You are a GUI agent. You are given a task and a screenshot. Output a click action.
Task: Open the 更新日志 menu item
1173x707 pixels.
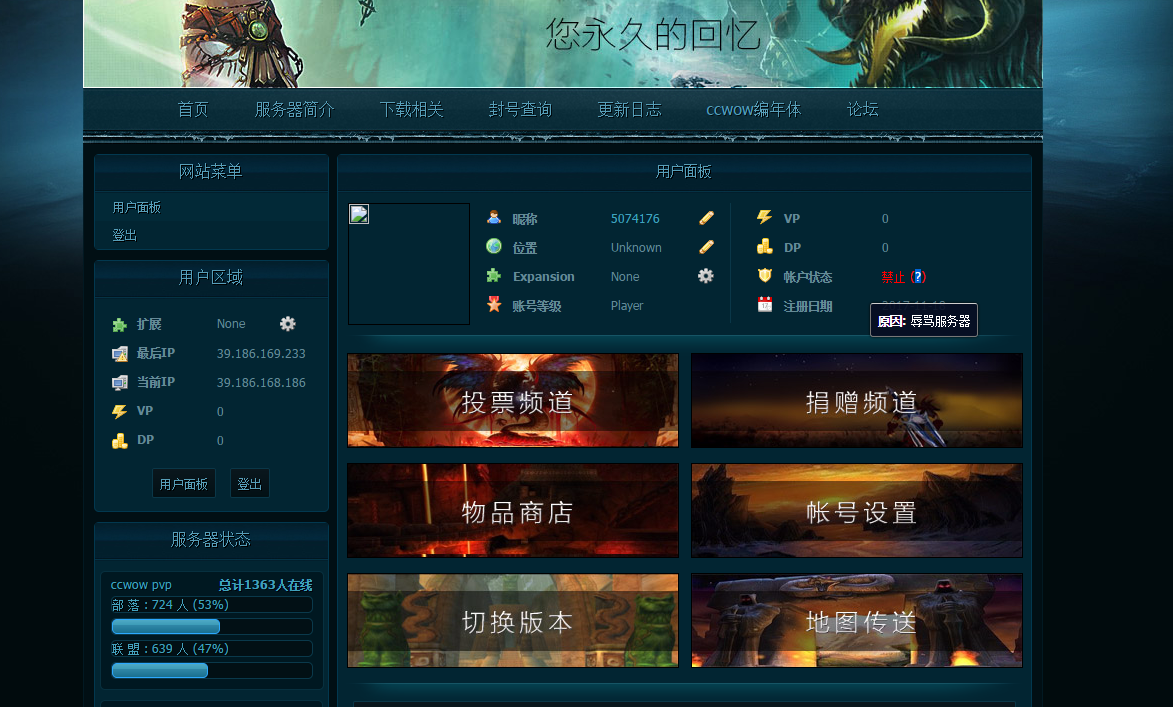tap(630, 109)
